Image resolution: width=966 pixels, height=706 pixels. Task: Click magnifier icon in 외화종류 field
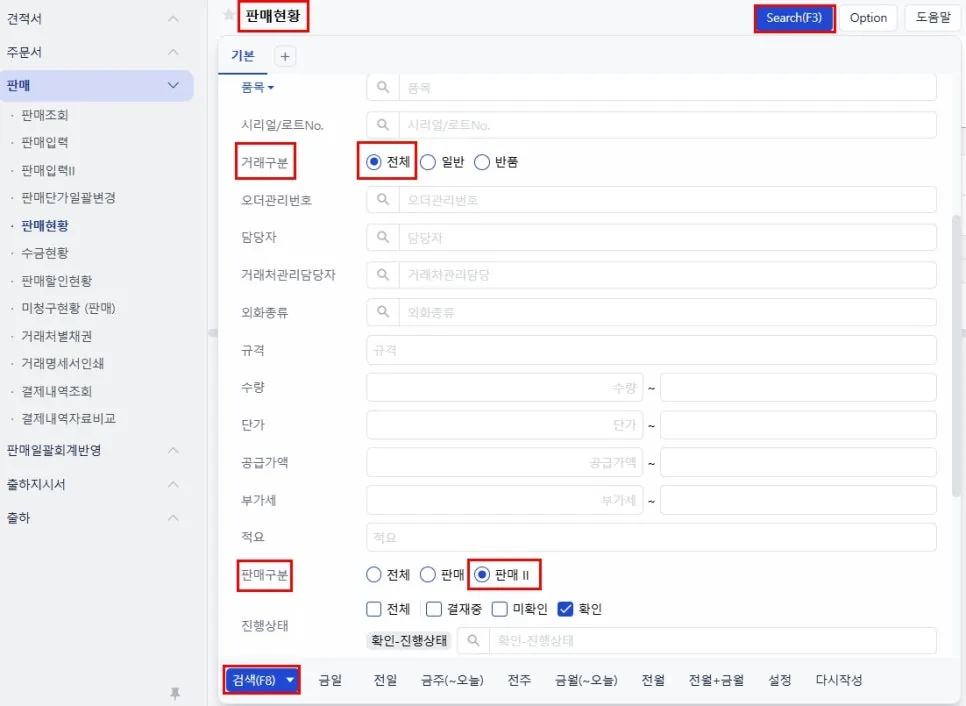pos(383,312)
